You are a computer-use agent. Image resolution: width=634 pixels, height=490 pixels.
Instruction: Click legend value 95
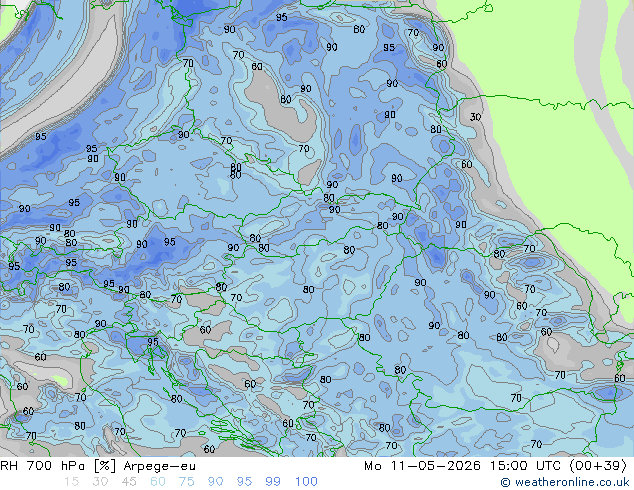pyautogui.click(x=244, y=482)
